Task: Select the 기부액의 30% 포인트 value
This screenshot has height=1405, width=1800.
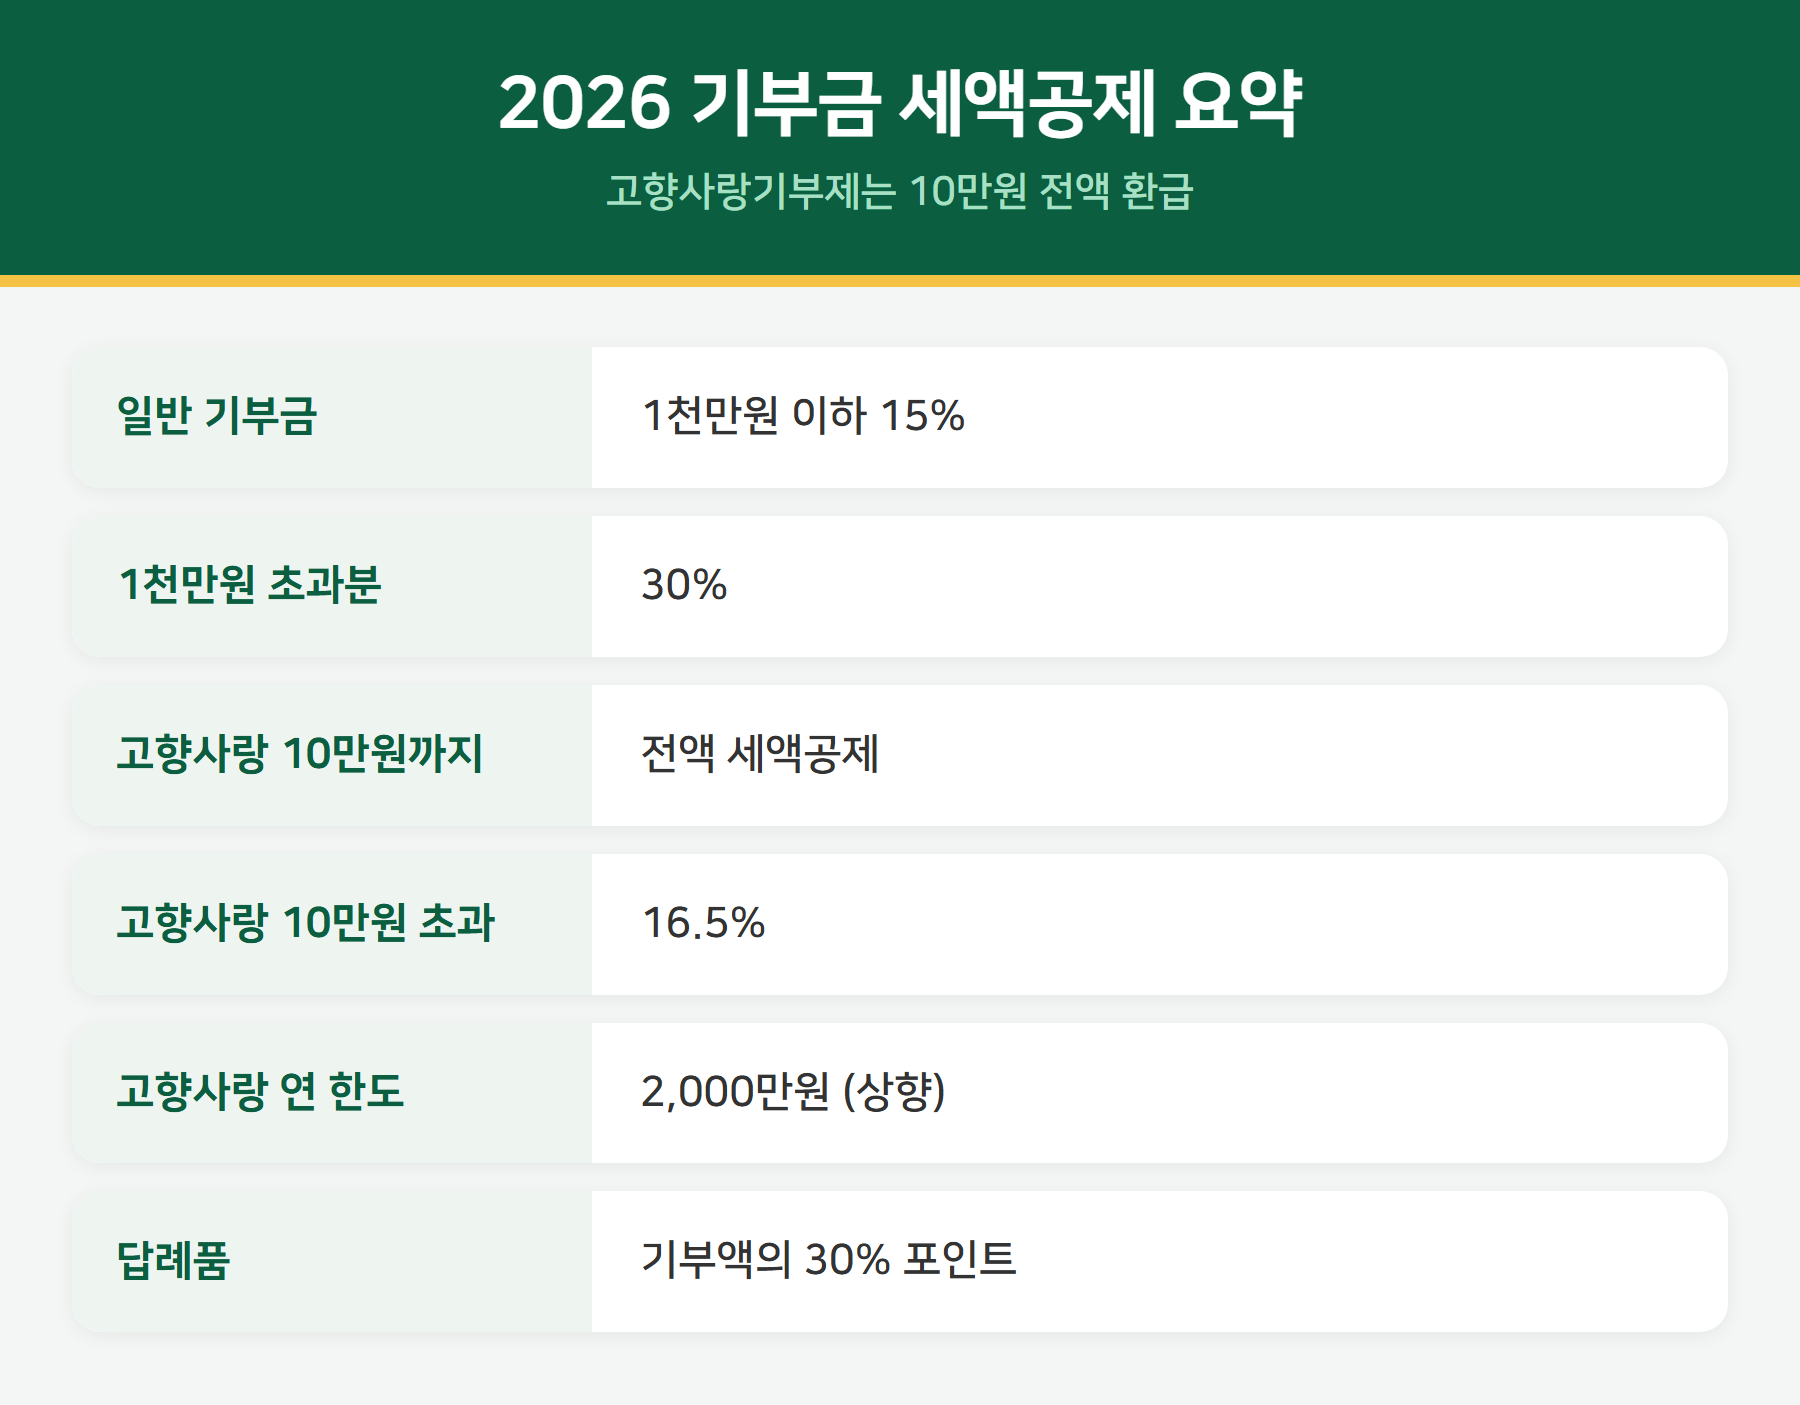Action: [828, 1260]
